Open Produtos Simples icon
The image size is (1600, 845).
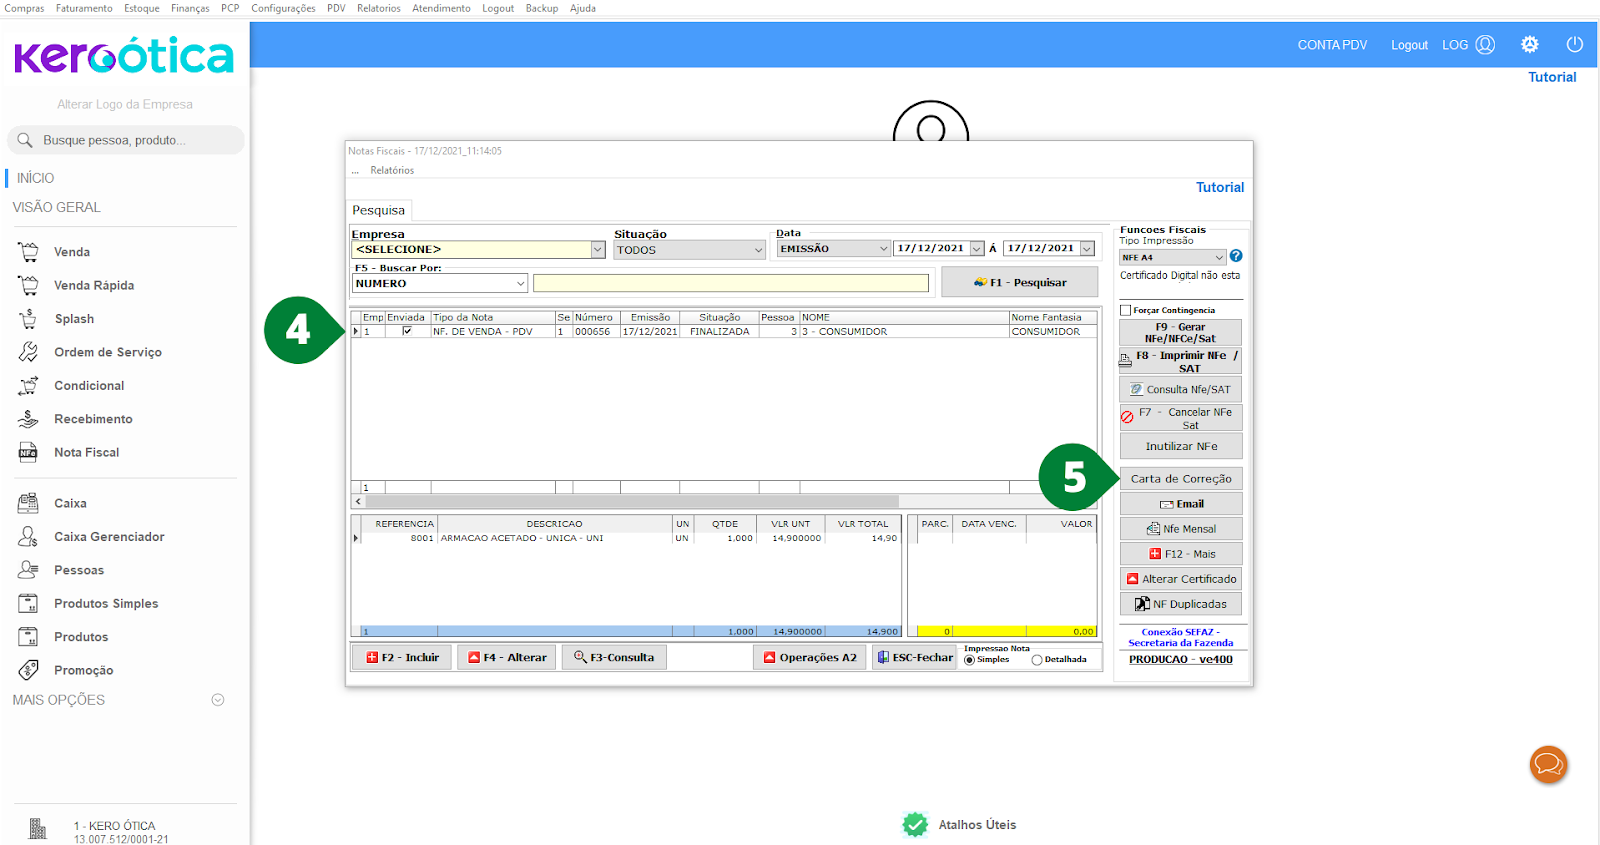pyautogui.click(x=28, y=603)
